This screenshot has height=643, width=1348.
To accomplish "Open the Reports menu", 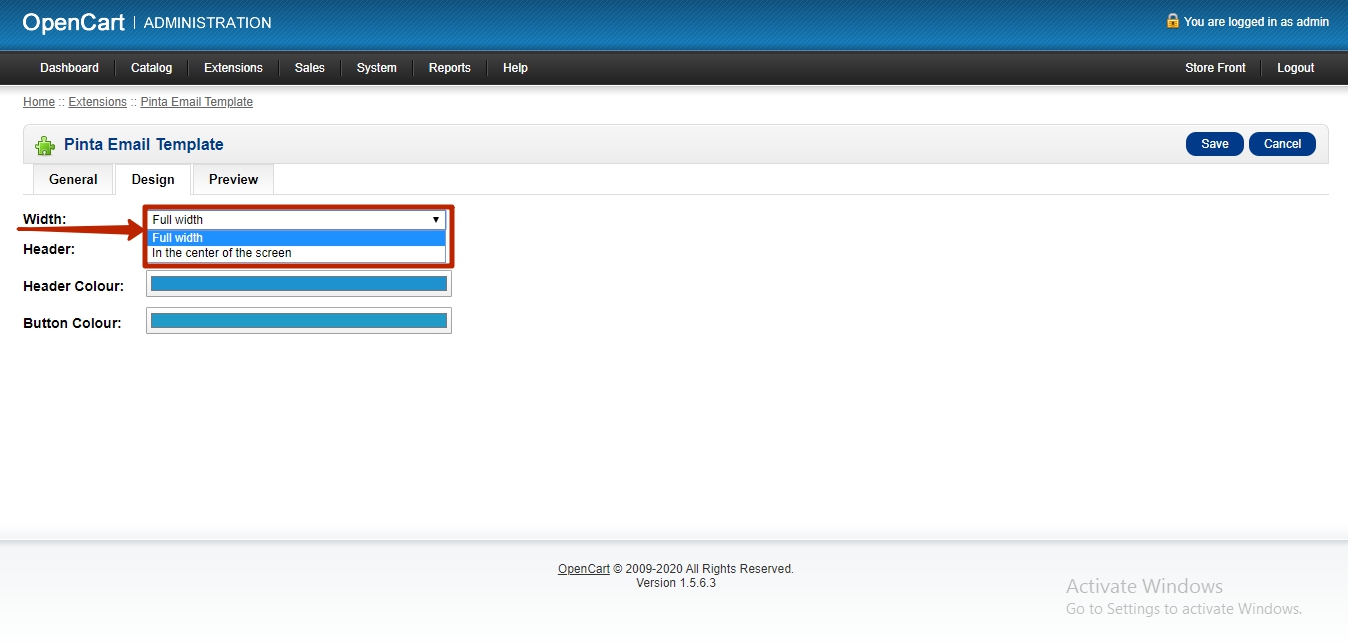I will [x=449, y=68].
